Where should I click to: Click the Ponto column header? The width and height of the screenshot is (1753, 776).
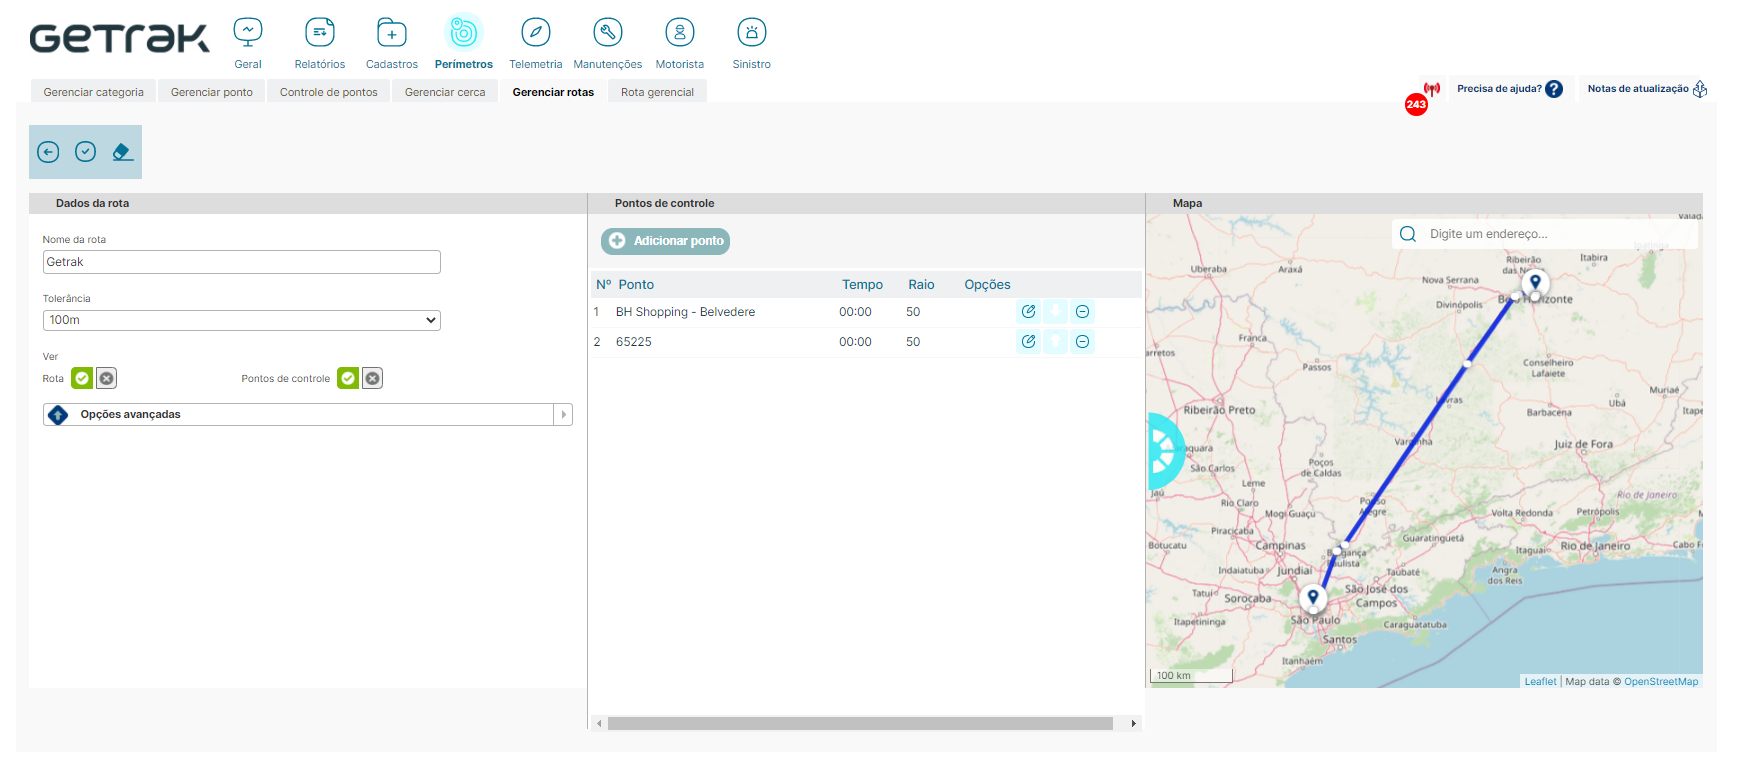[x=636, y=285]
